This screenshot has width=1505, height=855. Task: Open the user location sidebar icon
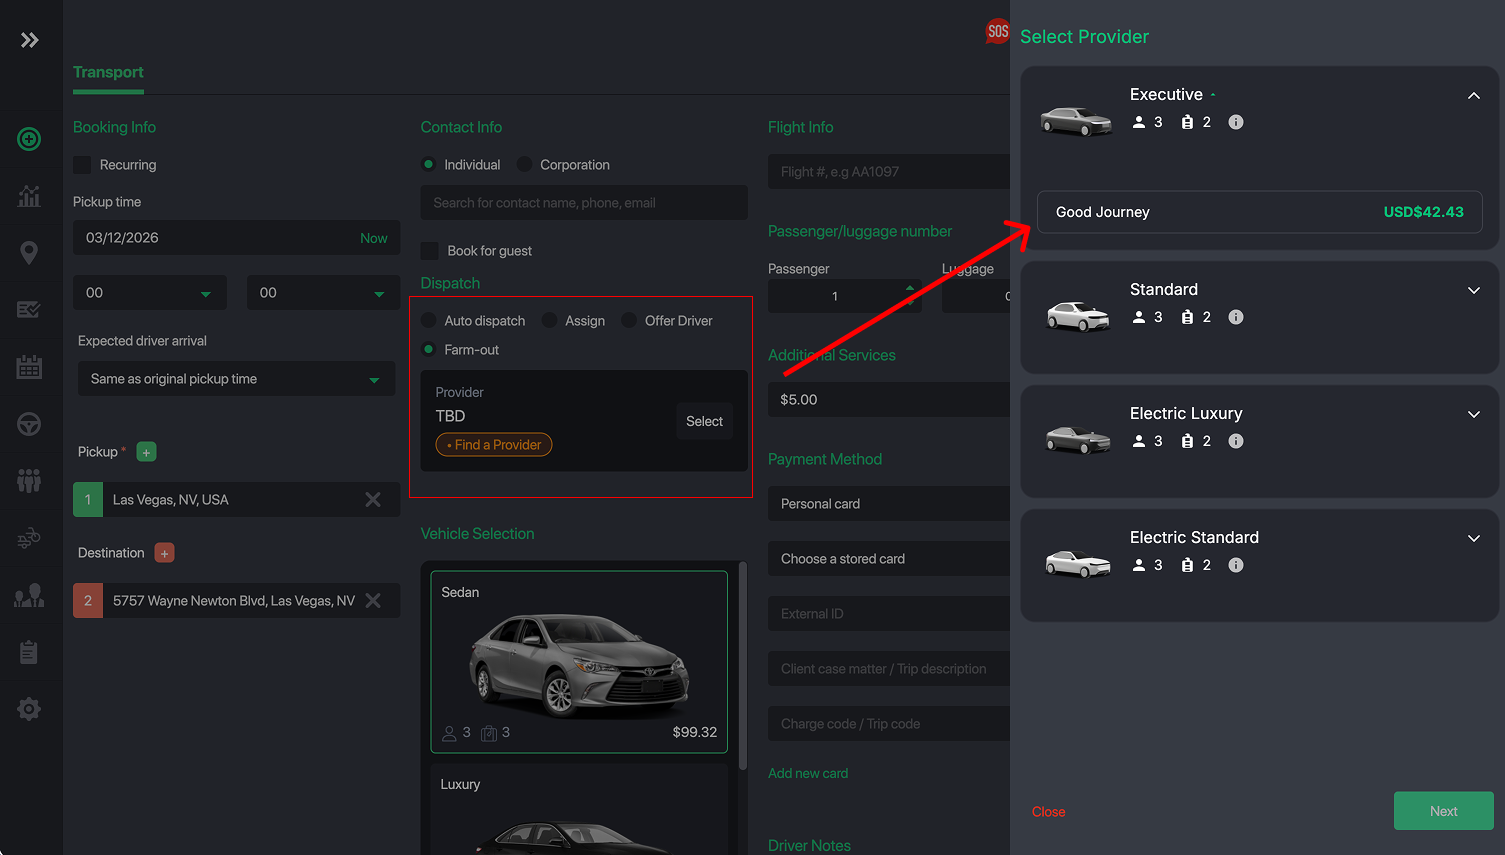29,596
